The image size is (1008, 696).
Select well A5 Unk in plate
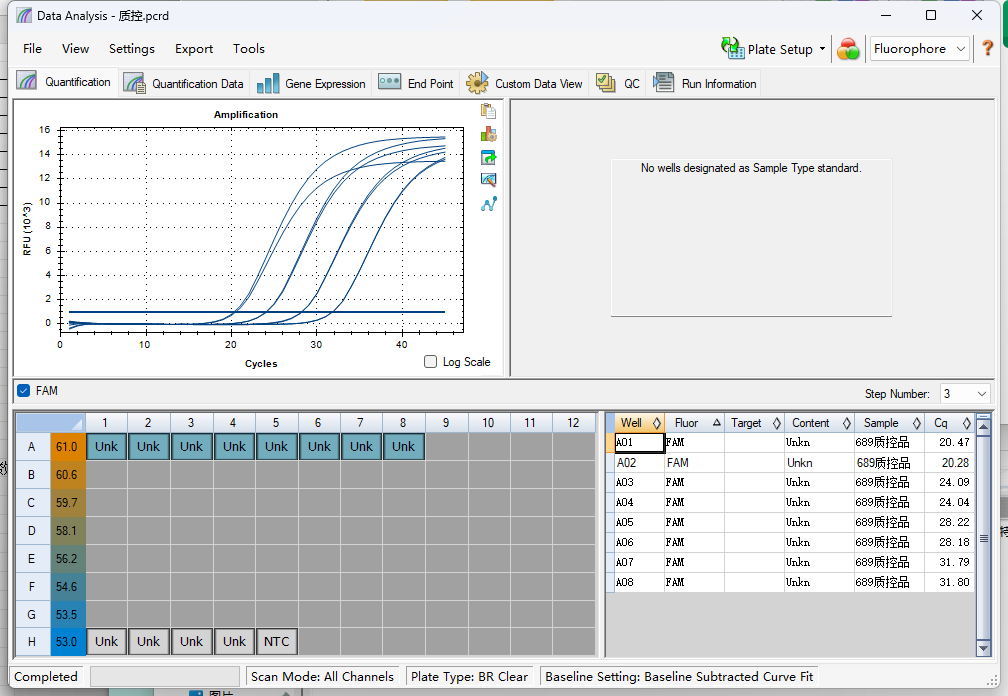pyautogui.click(x=276, y=447)
